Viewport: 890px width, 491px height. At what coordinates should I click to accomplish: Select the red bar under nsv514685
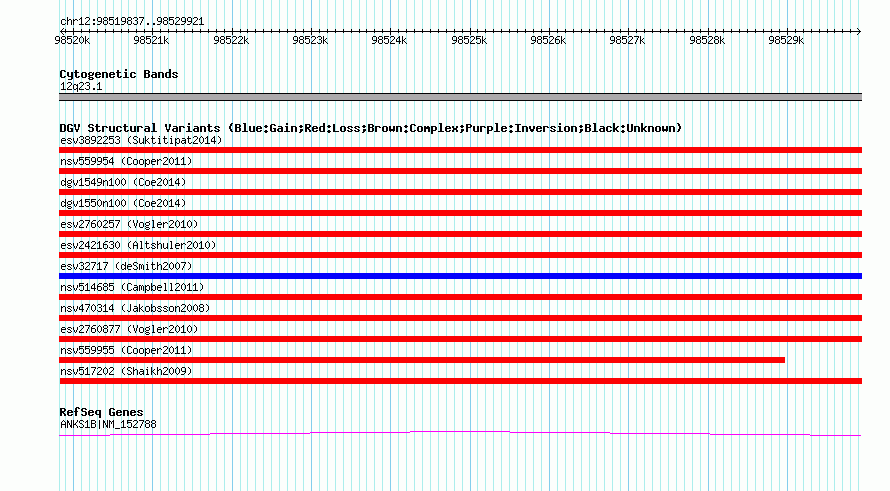460,297
